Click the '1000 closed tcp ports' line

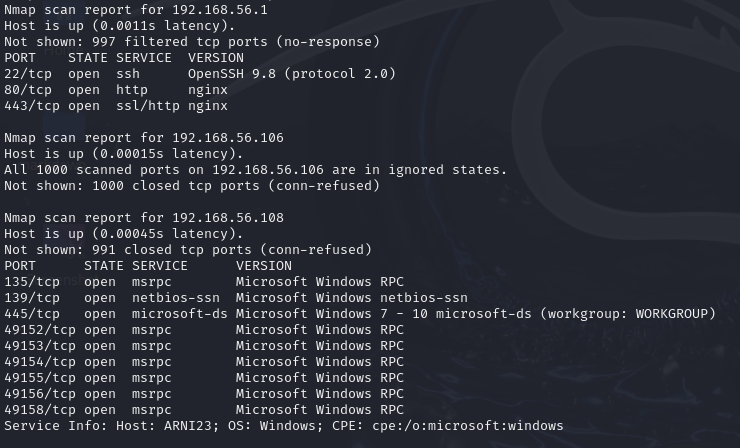coord(190,185)
